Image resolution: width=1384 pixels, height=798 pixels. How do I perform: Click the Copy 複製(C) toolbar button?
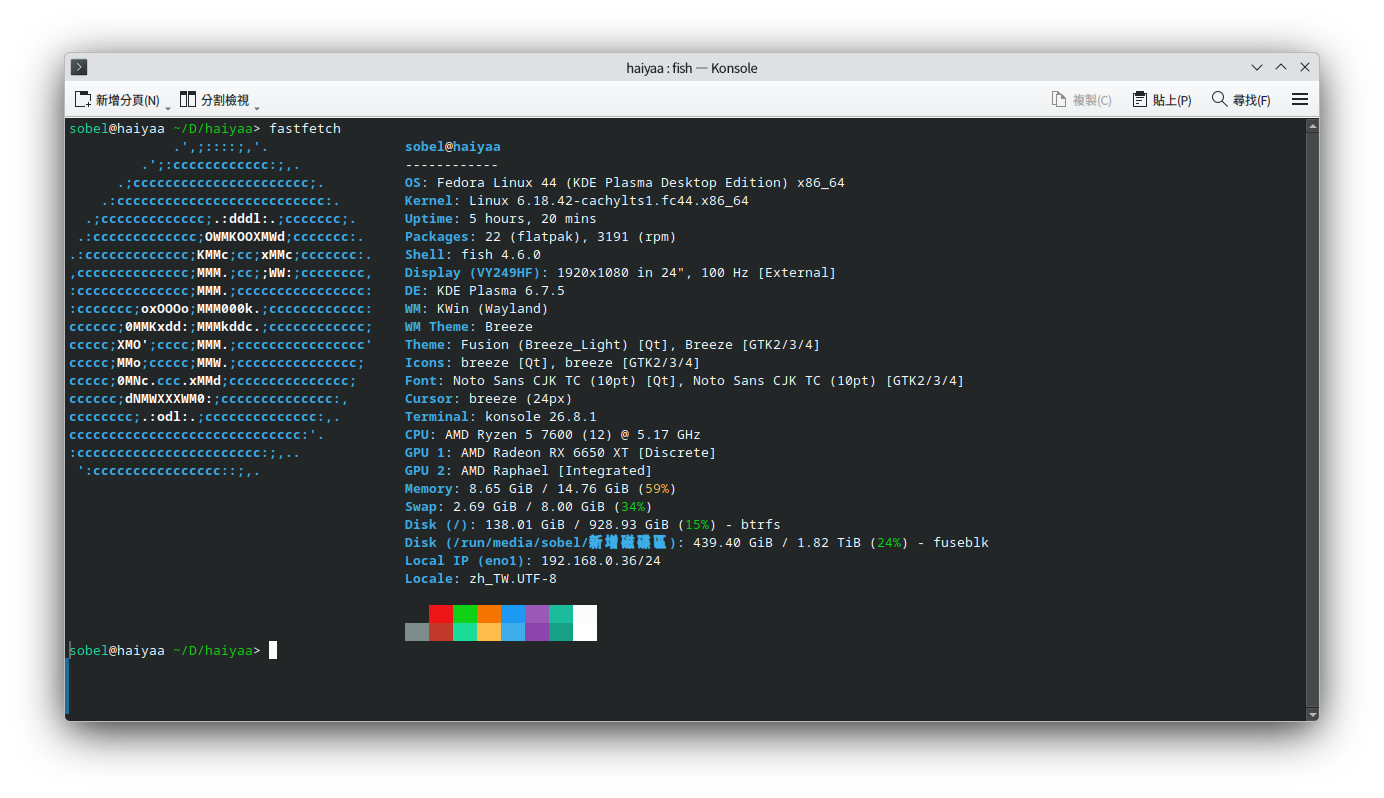pos(1082,100)
